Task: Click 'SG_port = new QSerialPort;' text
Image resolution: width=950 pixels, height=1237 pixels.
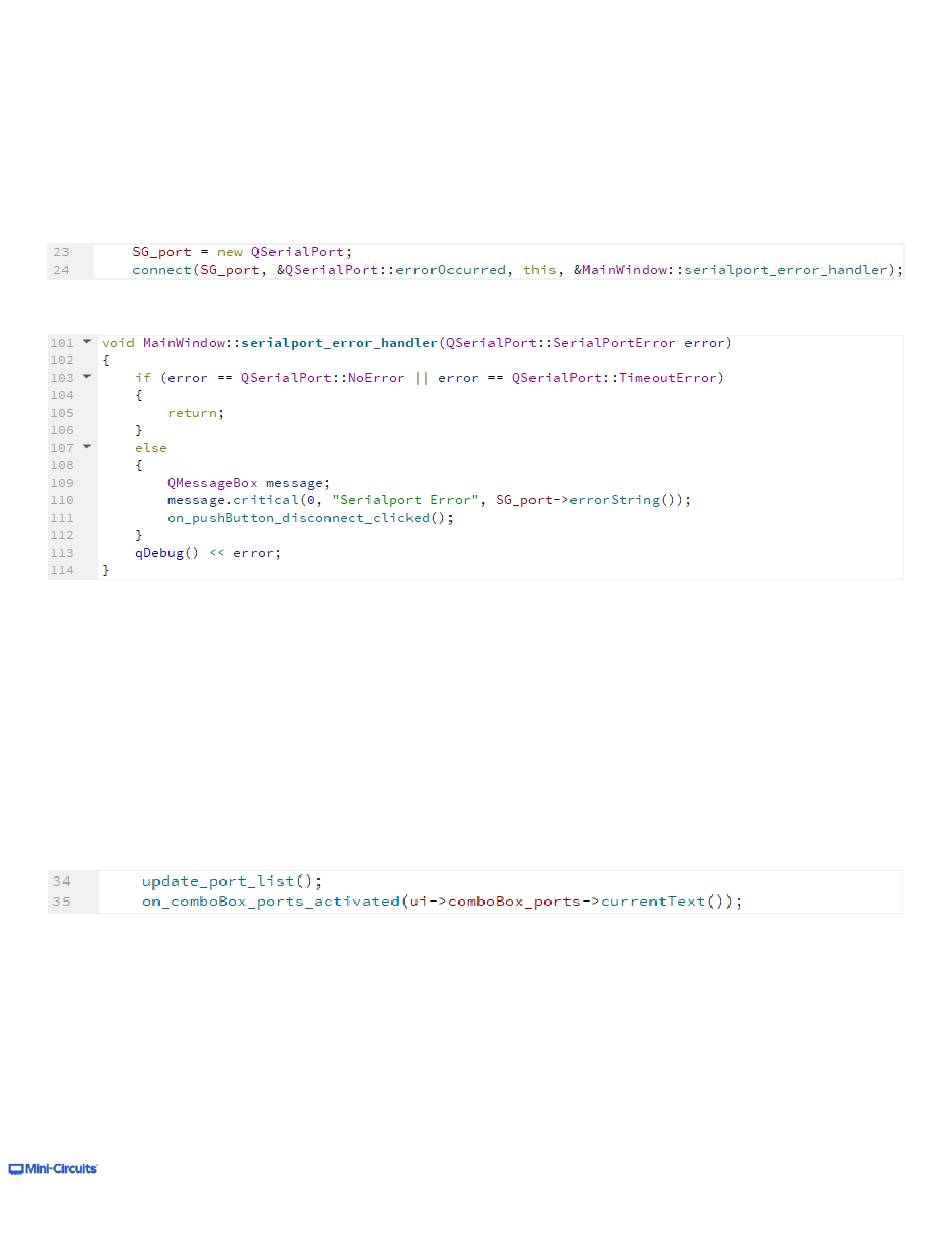Action: tap(242, 252)
